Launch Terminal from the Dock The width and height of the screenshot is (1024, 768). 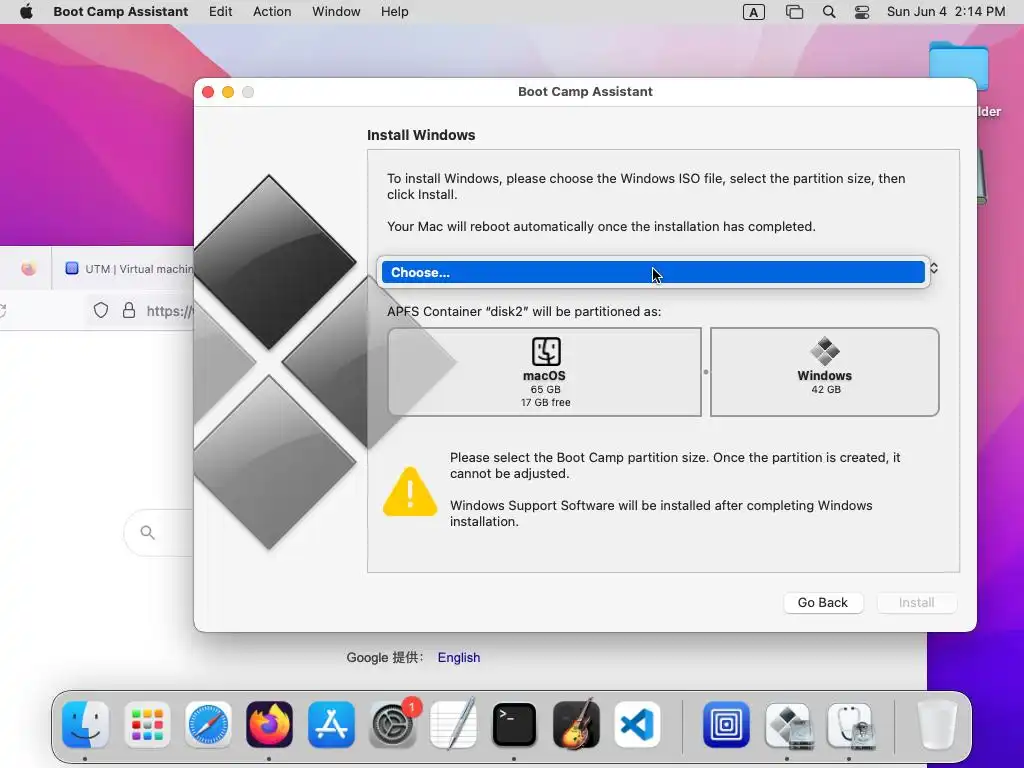[x=515, y=724]
